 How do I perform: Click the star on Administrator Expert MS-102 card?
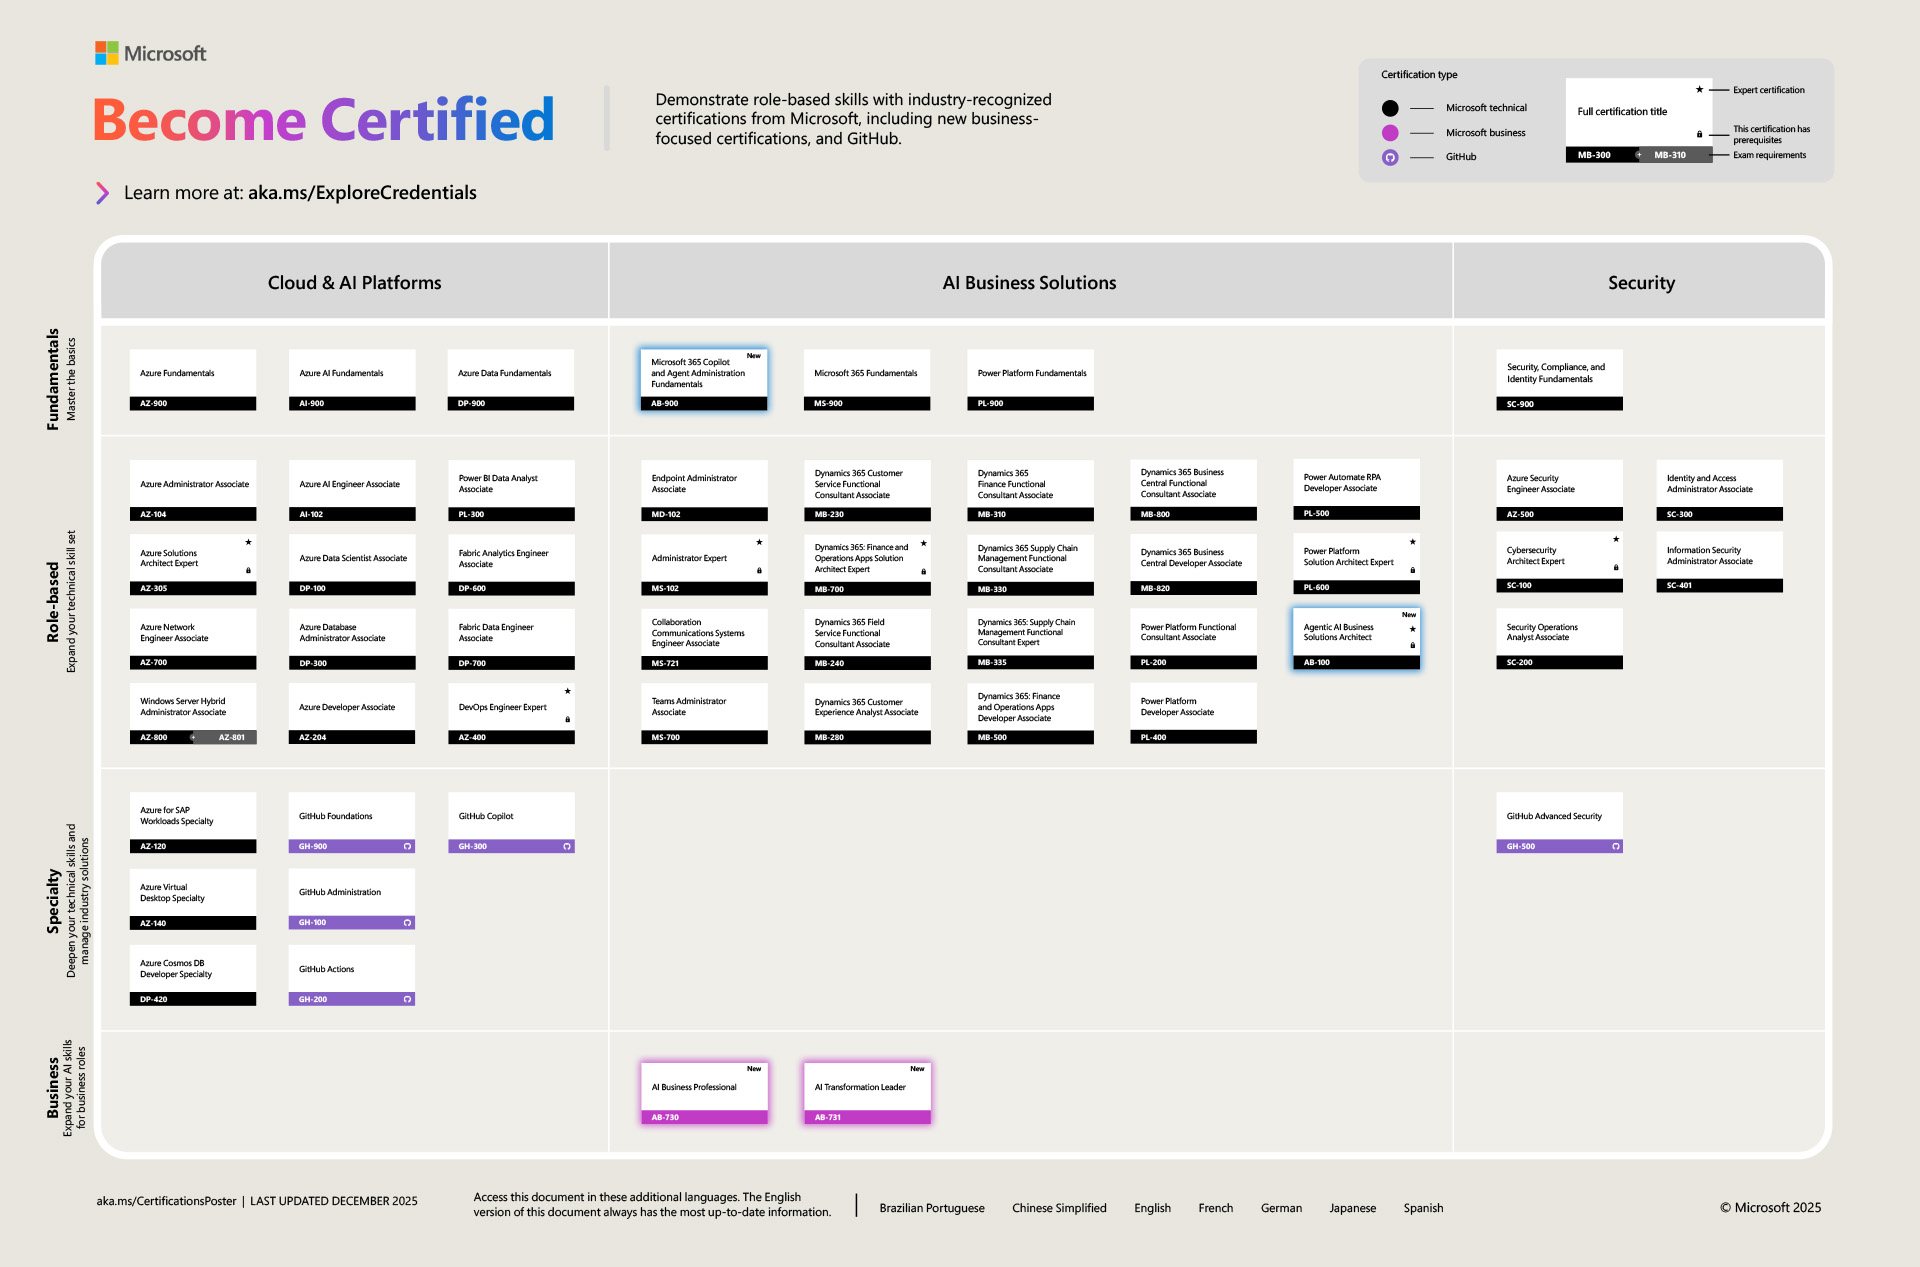761,544
